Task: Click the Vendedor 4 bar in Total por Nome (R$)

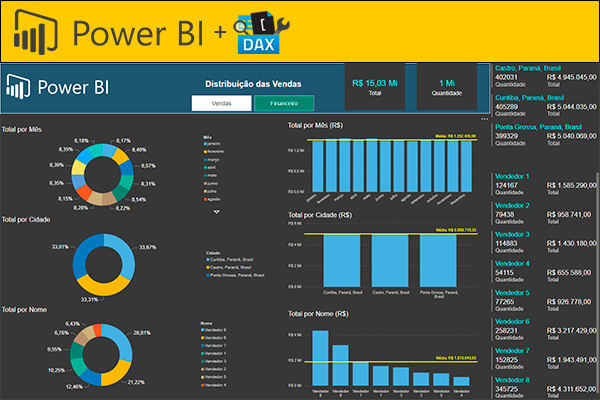Action: pyautogui.click(x=461, y=381)
